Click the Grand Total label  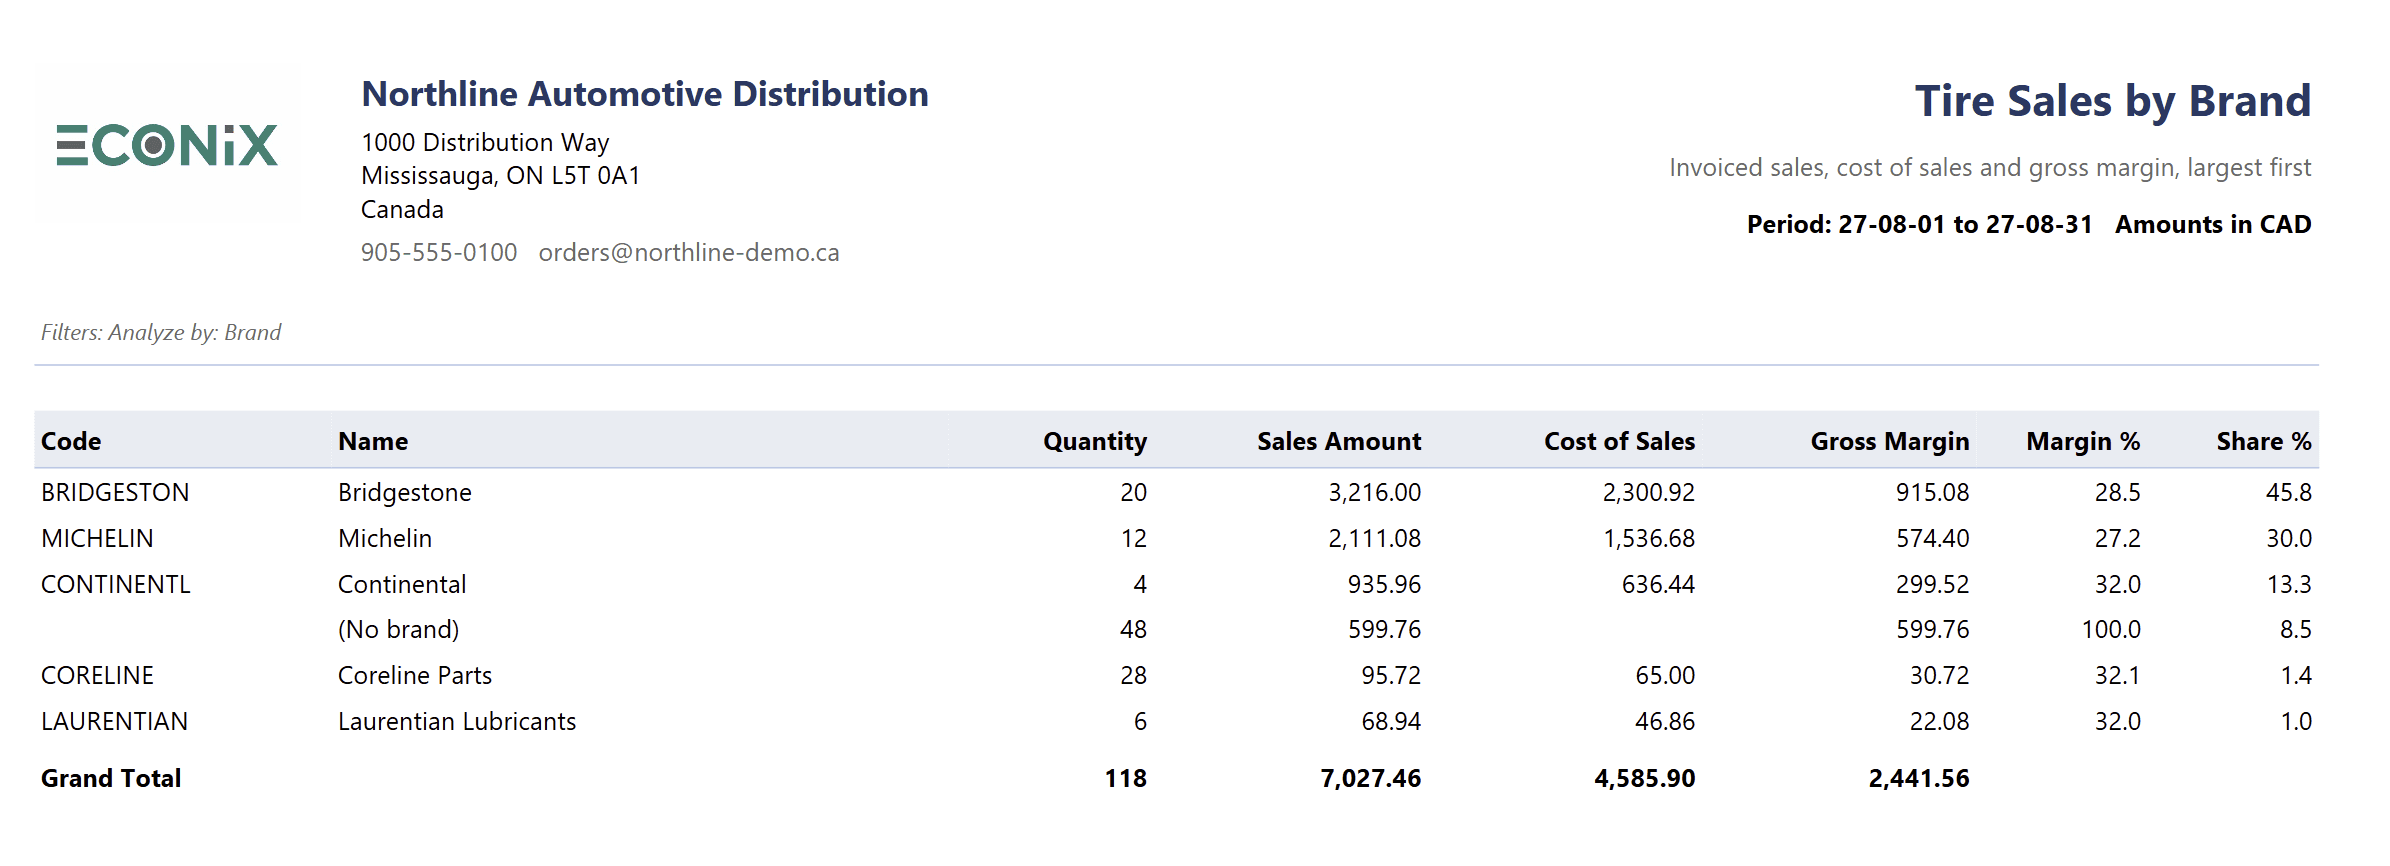click(x=111, y=778)
